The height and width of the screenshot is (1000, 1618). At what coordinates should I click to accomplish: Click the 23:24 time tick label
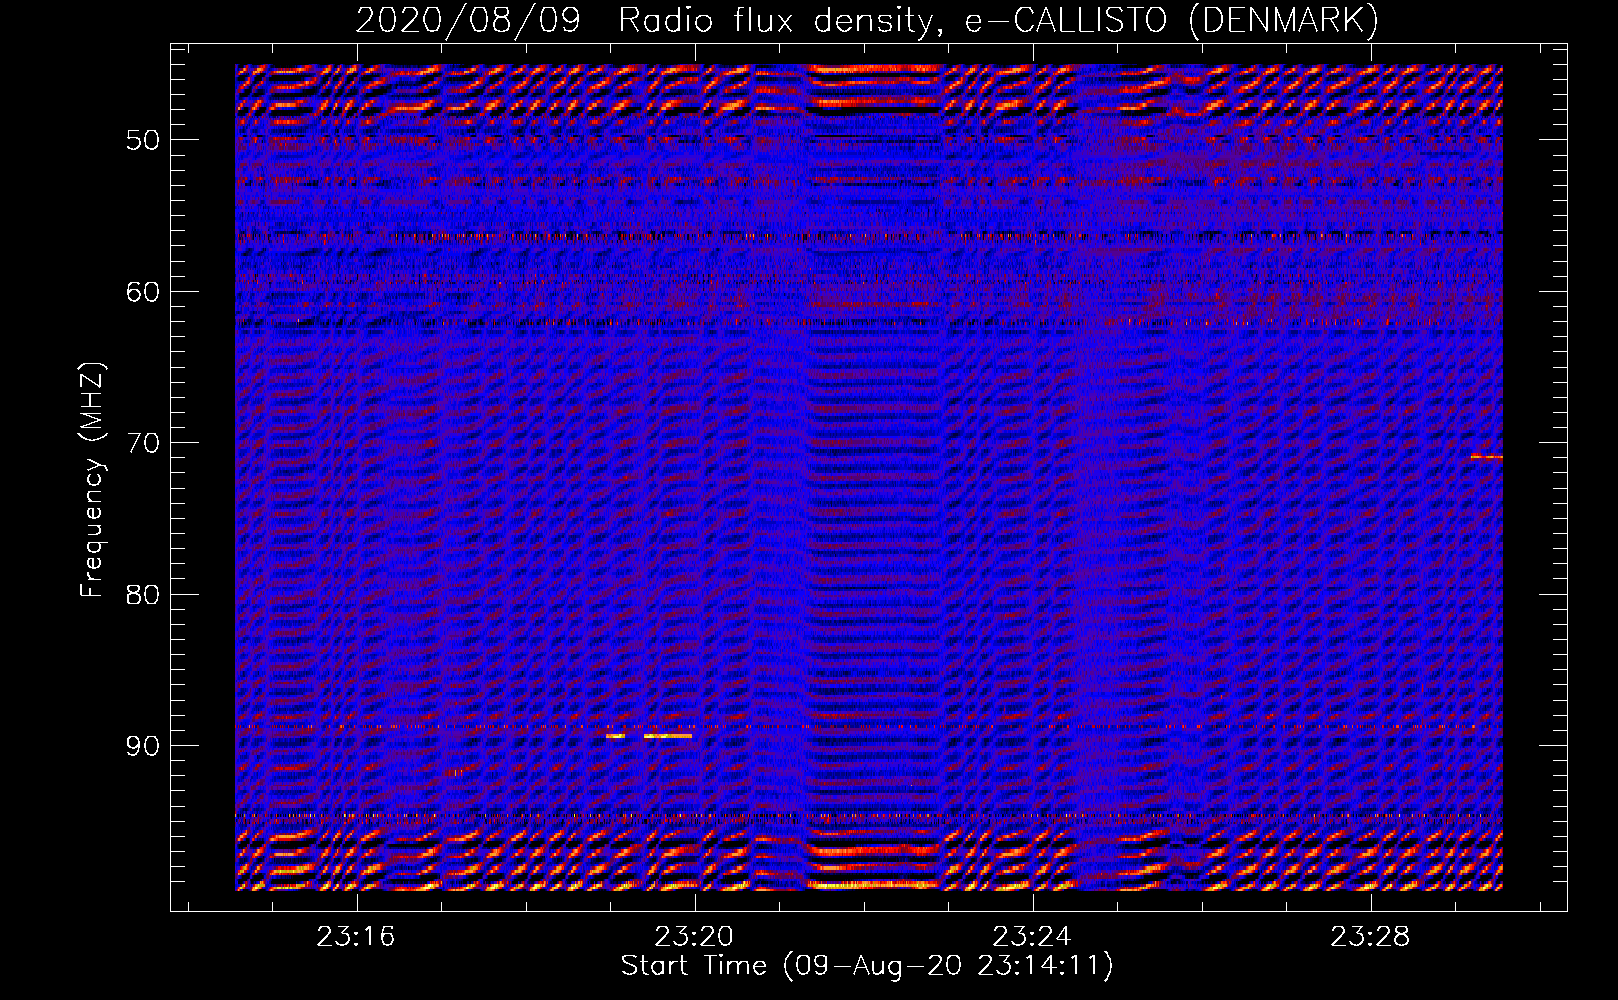point(1032,937)
